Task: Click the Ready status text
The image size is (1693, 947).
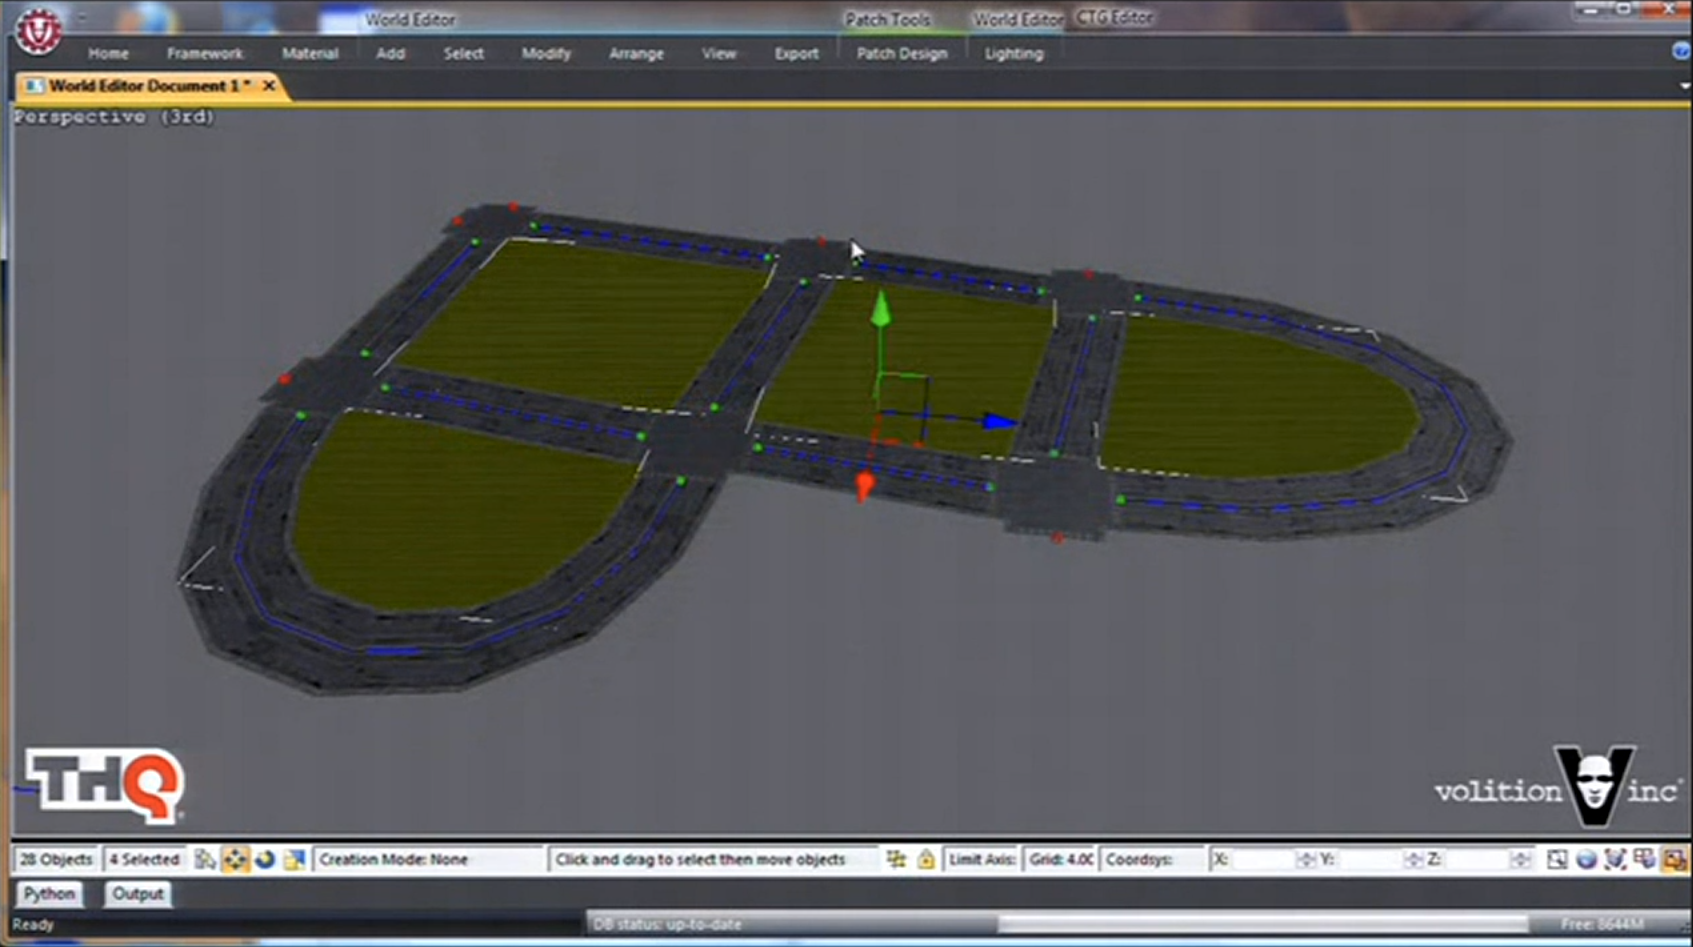Action: (x=33, y=924)
